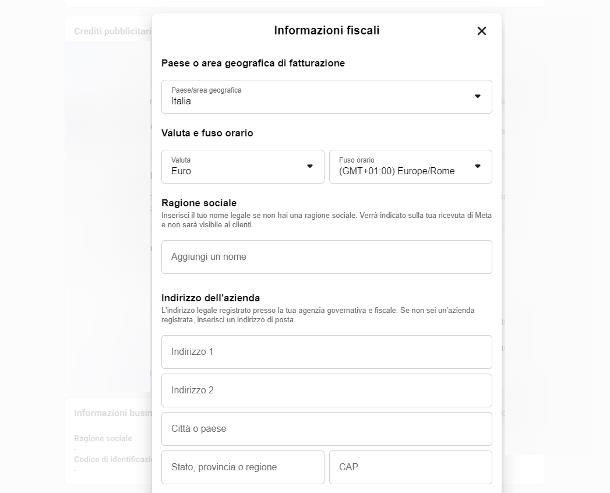Focus the CAP postal code field
610x493 pixels.
click(410, 467)
